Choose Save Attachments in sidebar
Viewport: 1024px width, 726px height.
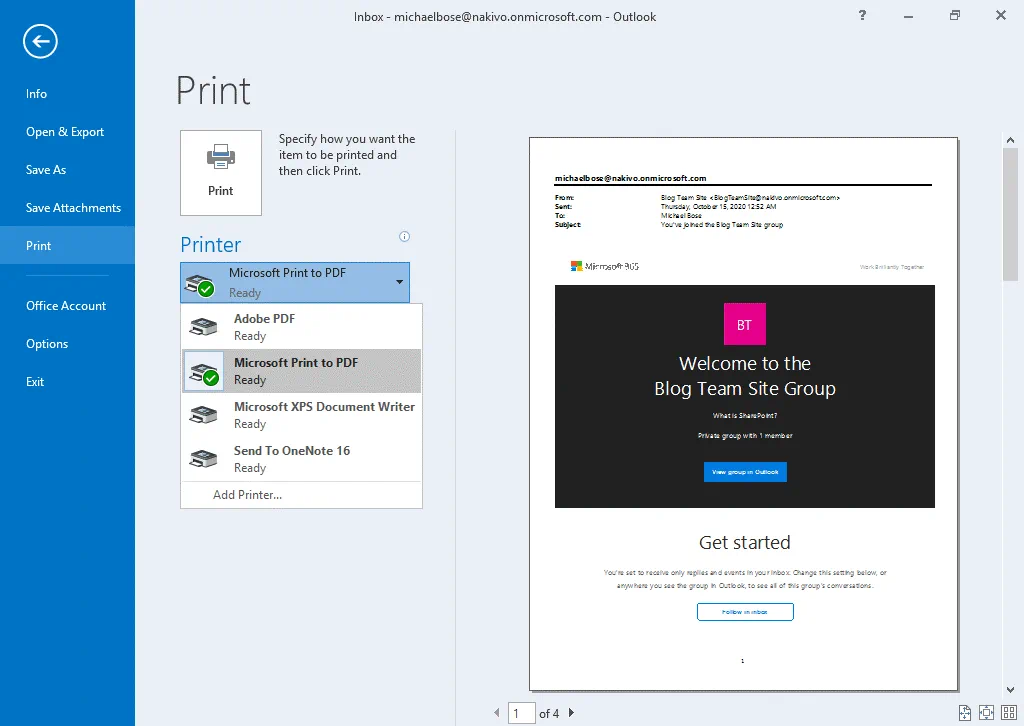tap(73, 208)
